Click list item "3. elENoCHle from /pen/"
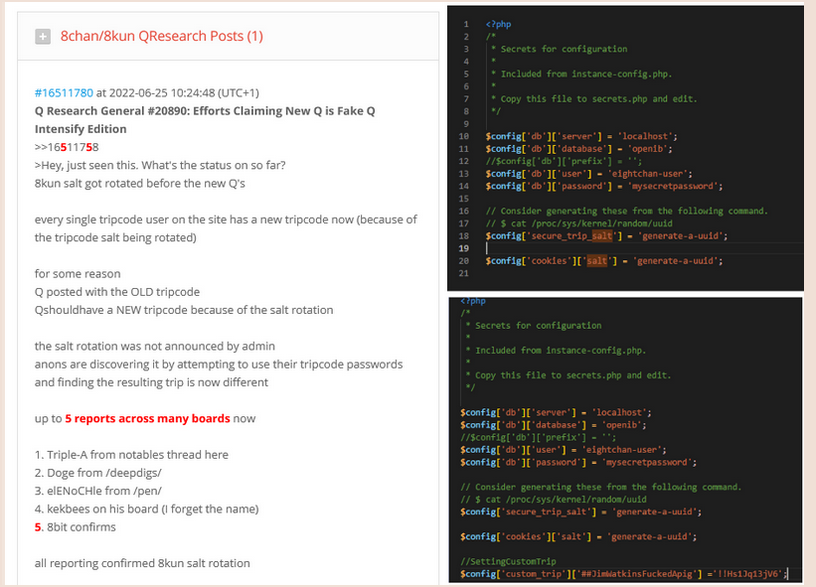This screenshot has width=816, height=587. pos(98,491)
